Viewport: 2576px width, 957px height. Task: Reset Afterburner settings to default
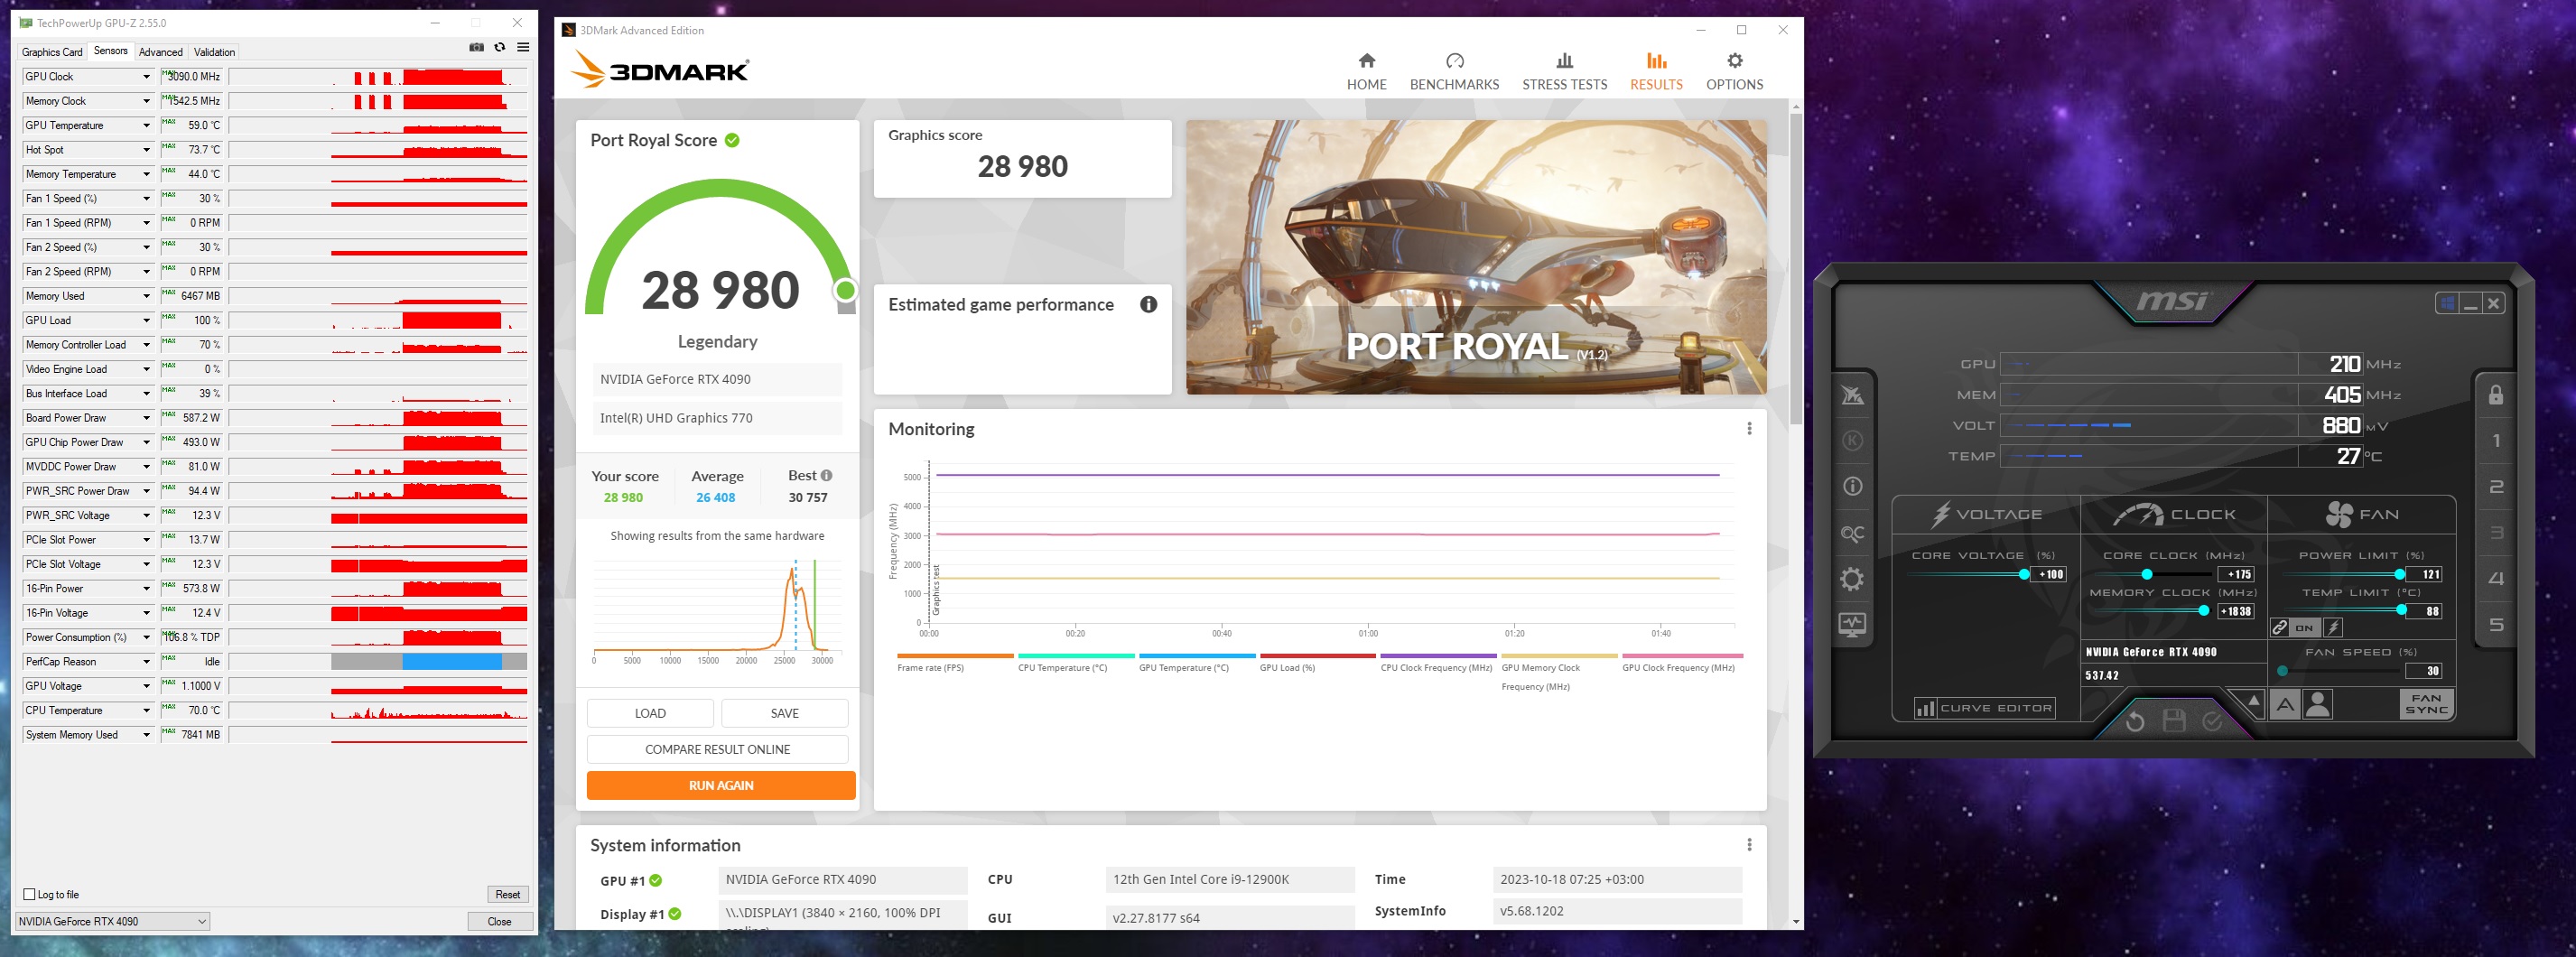click(x=2135, y=720)
